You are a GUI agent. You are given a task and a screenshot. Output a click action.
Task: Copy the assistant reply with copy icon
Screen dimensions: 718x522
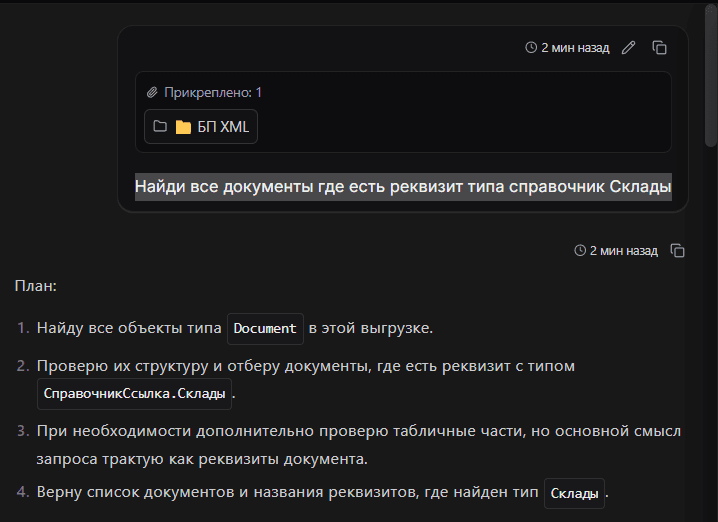tap(677, 250)
